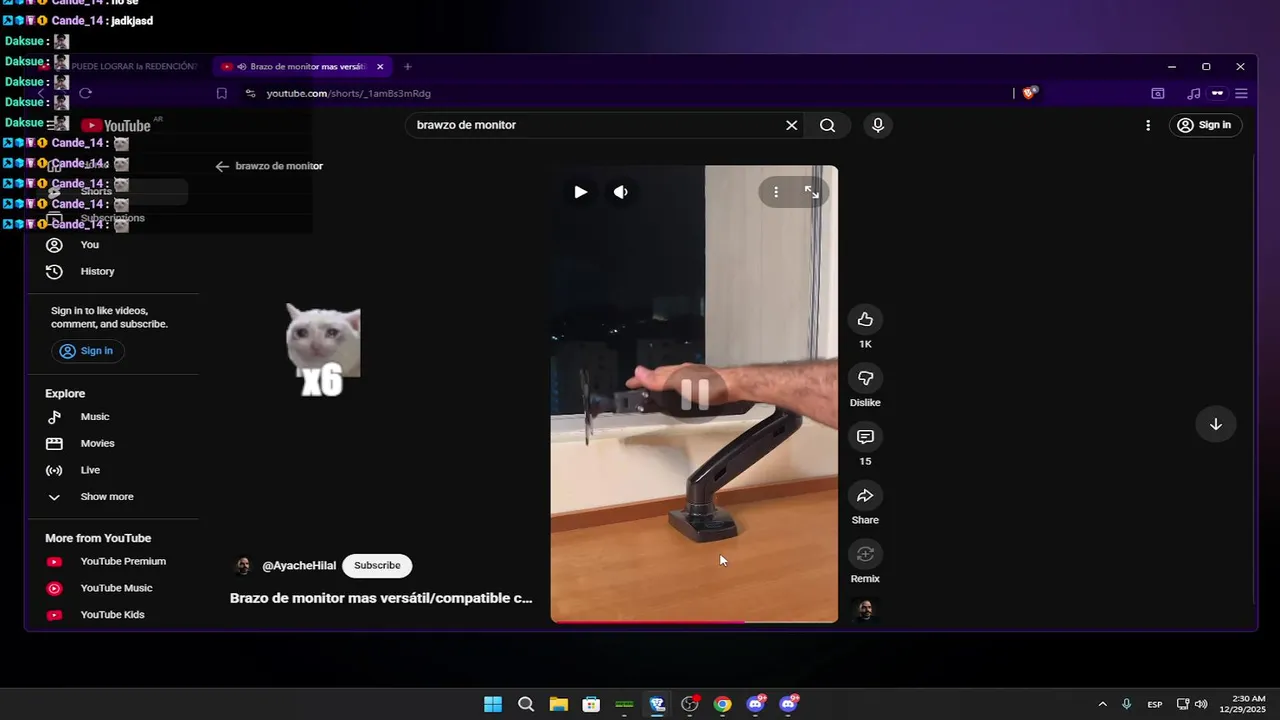Viewport: 1280px width, 720px height.
Task: Open the You section in sidebar
Action: click(x=90, y=245)
